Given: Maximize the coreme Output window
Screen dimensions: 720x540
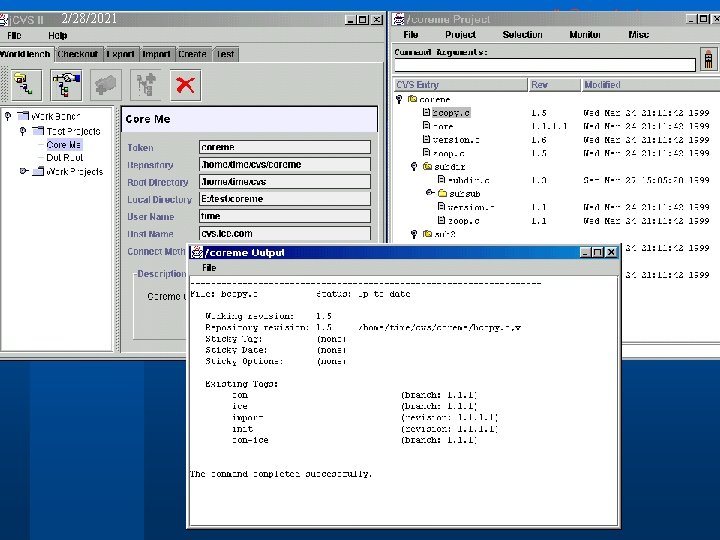Looking at the screenshot, I should 597,252.
